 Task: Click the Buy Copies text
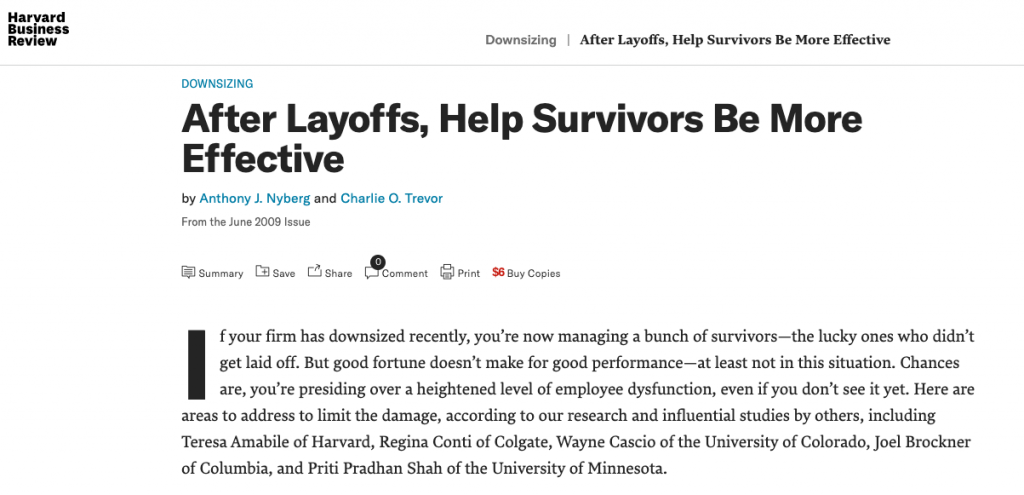pyautogui.click(x=534, y=274)
